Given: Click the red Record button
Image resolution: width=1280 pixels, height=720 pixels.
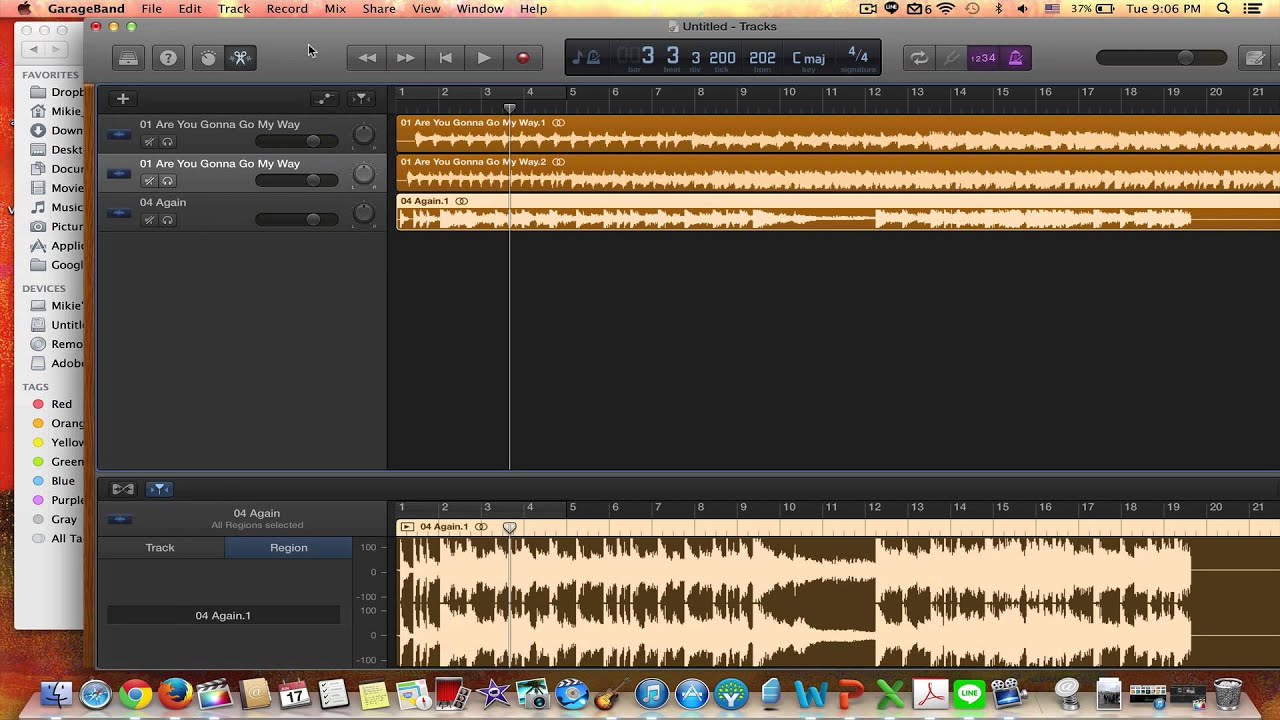Looking at the screenshot, I should [522, 58].
